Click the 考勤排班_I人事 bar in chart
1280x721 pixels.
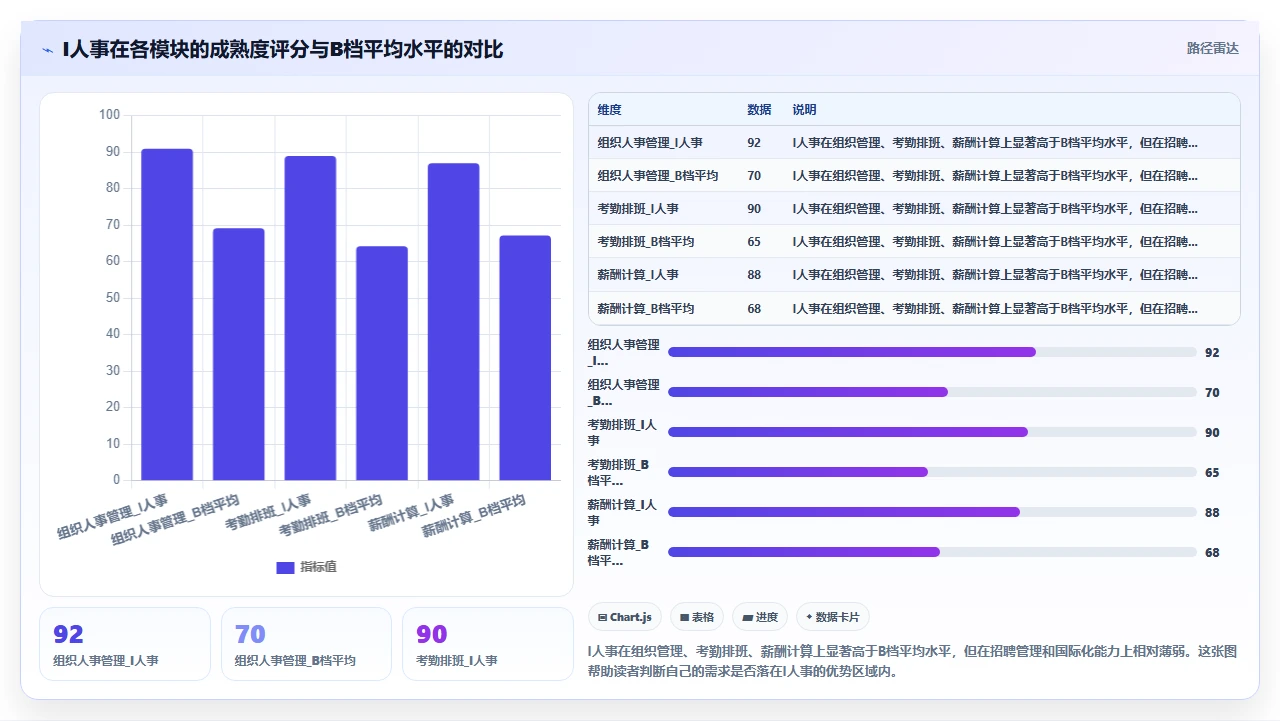[x=310, y=318]
